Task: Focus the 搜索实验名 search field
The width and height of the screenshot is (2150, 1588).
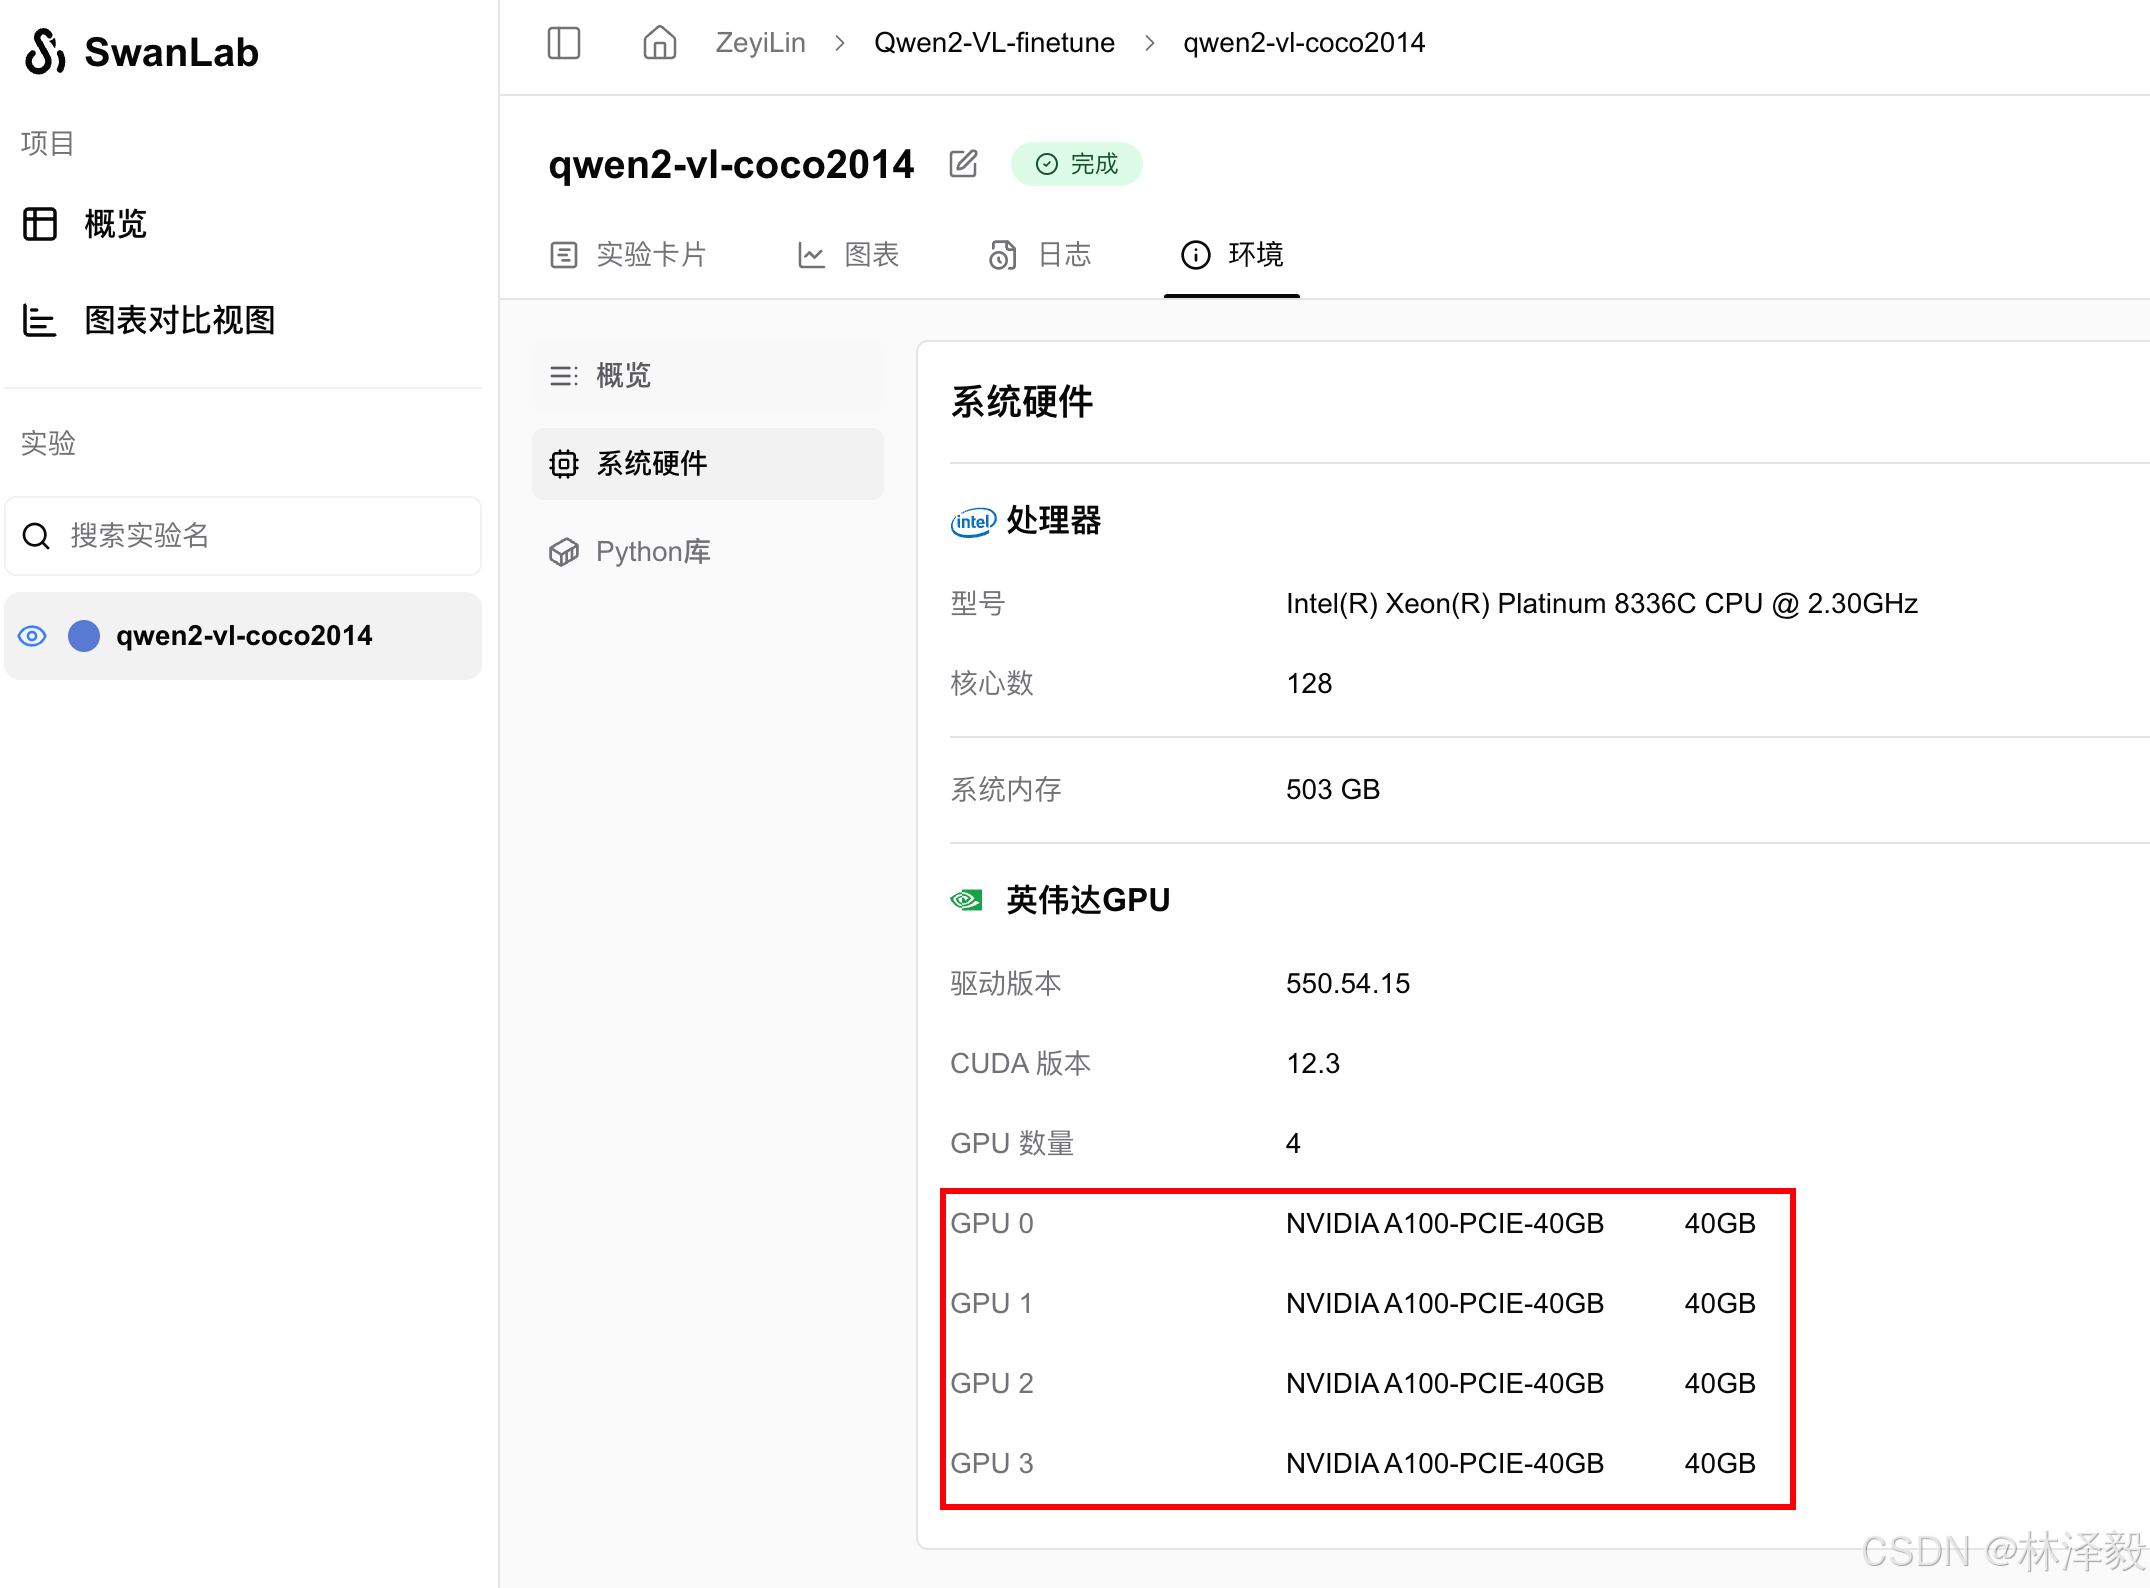Action: click(x=260, y=536)
